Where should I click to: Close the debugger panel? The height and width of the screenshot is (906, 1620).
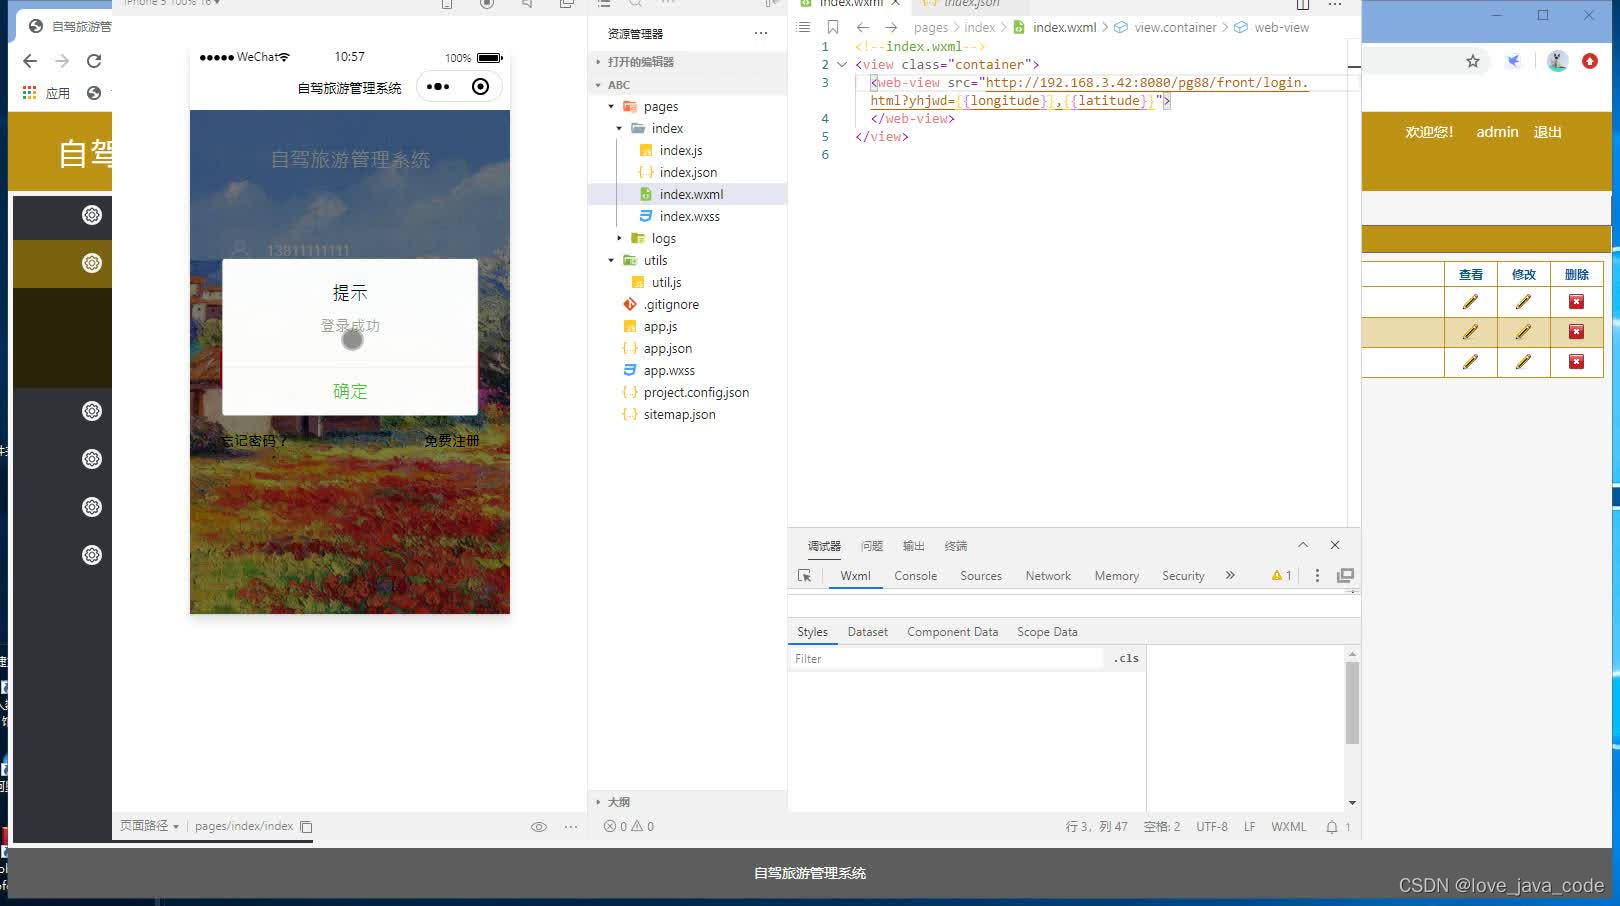[x=1335, y=545]
